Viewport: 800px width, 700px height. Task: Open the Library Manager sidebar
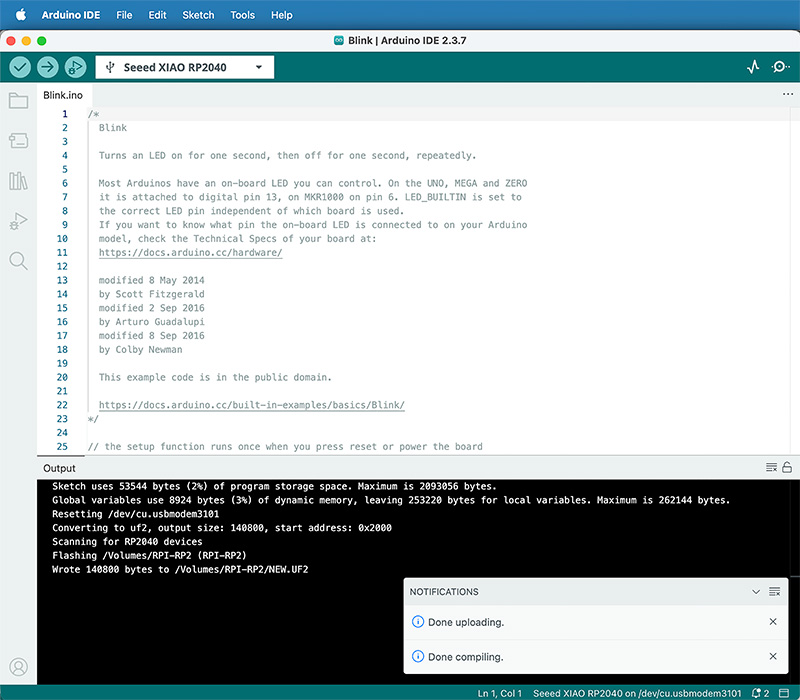click(18, 181)
